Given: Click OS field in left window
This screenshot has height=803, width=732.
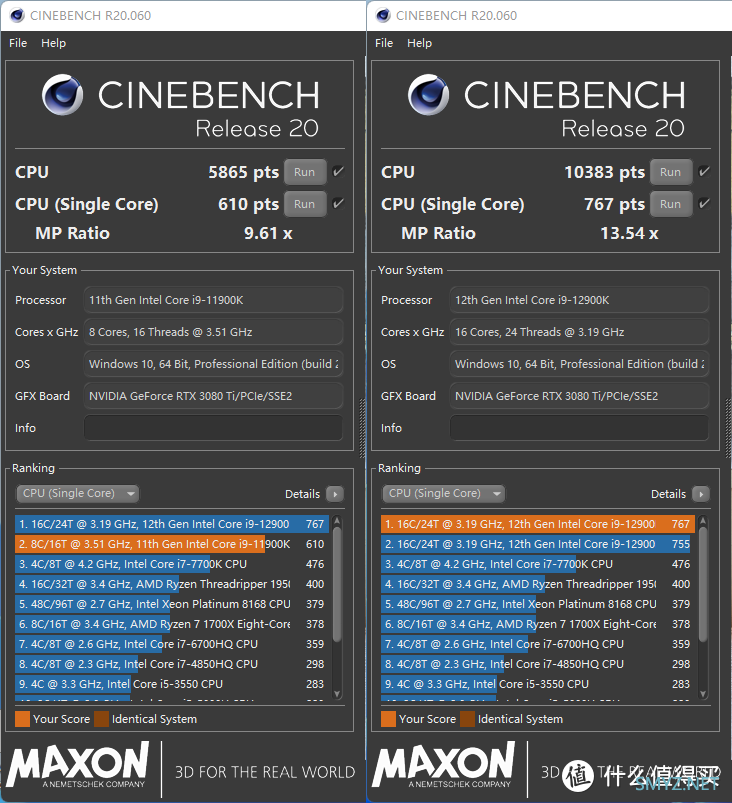Looking at the screenshot, I should pyautogui.click(x=213, y=364).
